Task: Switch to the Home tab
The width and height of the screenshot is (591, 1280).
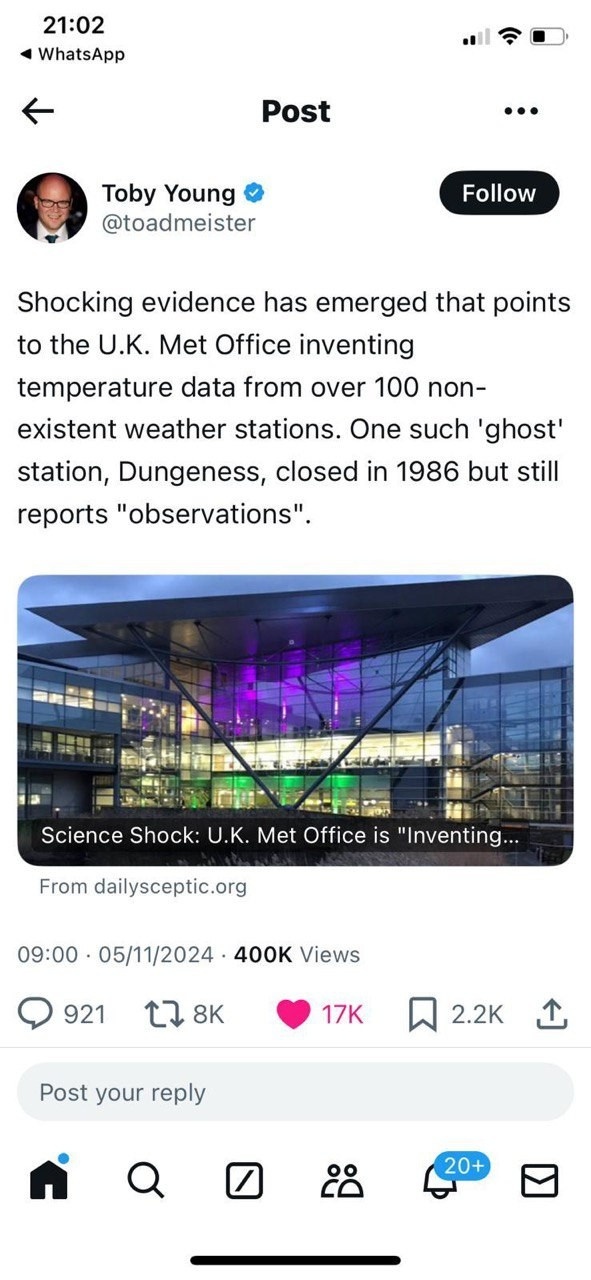Action: pyautogui.click(x=49, y=1180)
